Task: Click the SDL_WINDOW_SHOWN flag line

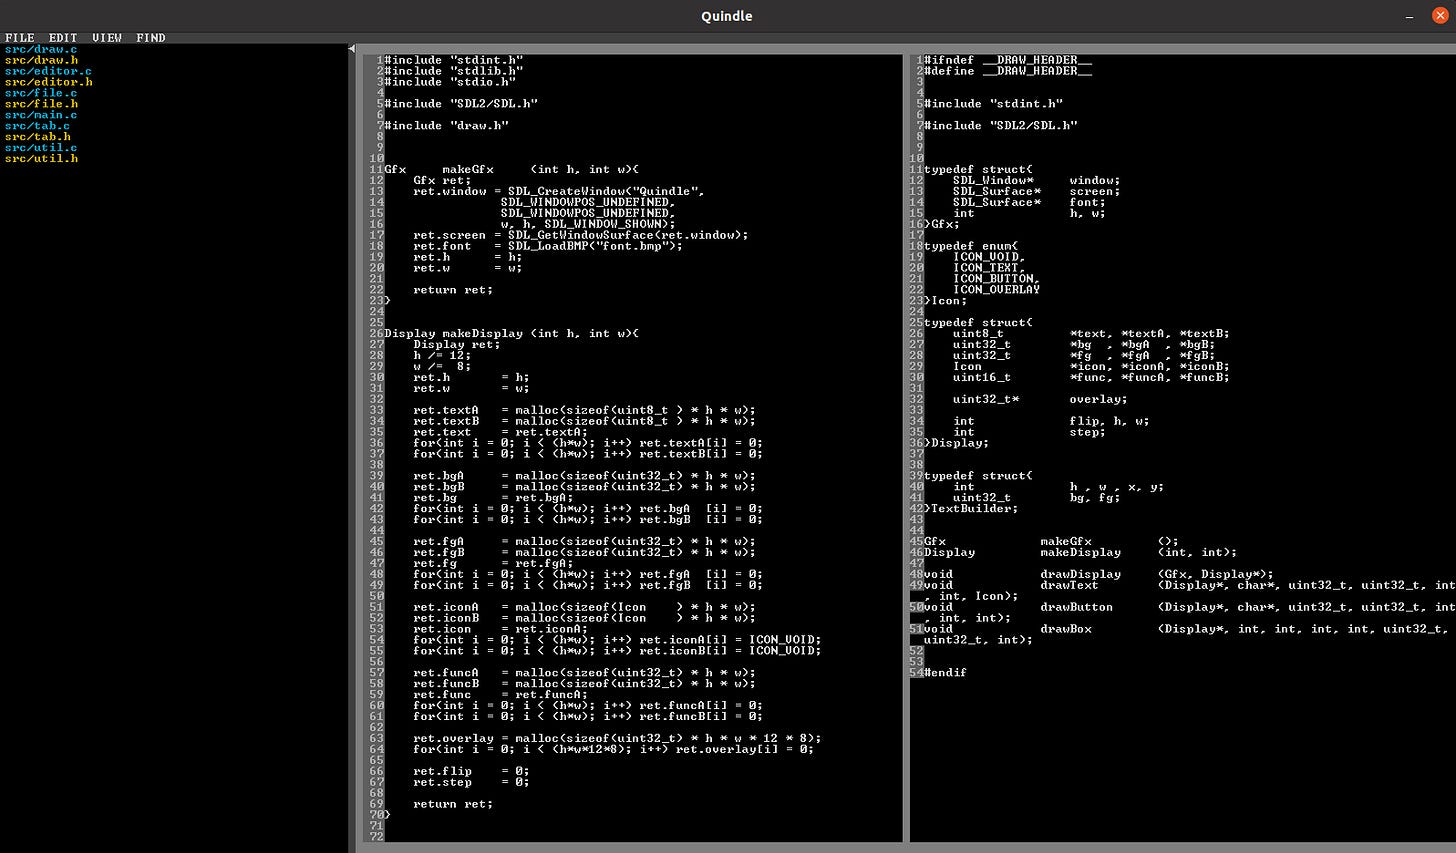Action: click(x=588, y=225)
